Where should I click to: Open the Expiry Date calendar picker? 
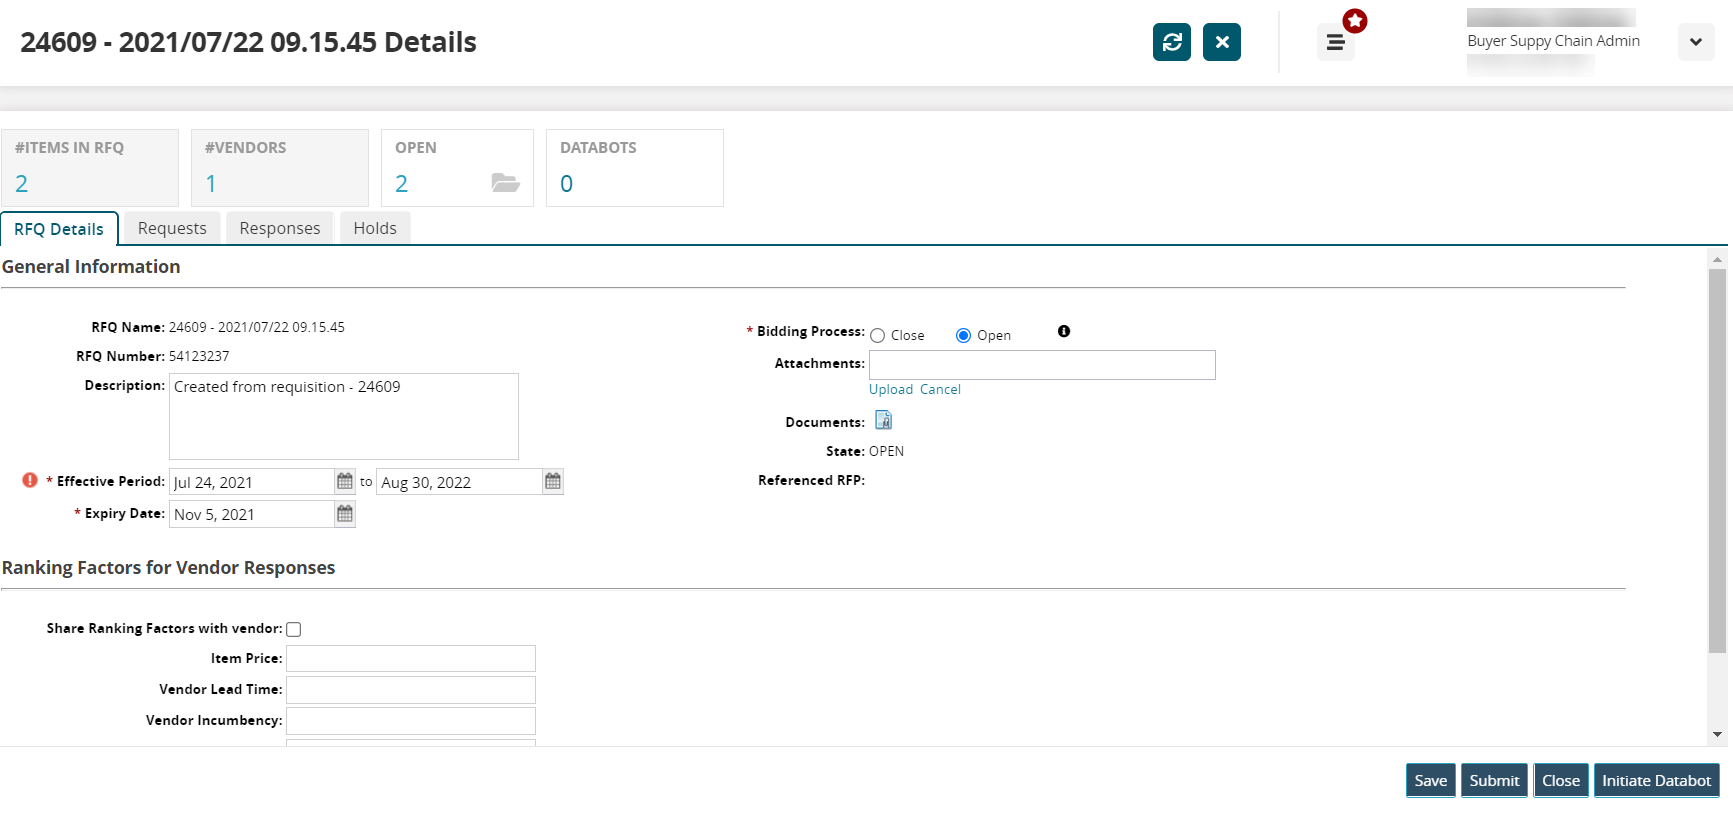click(x=345, y=513)
